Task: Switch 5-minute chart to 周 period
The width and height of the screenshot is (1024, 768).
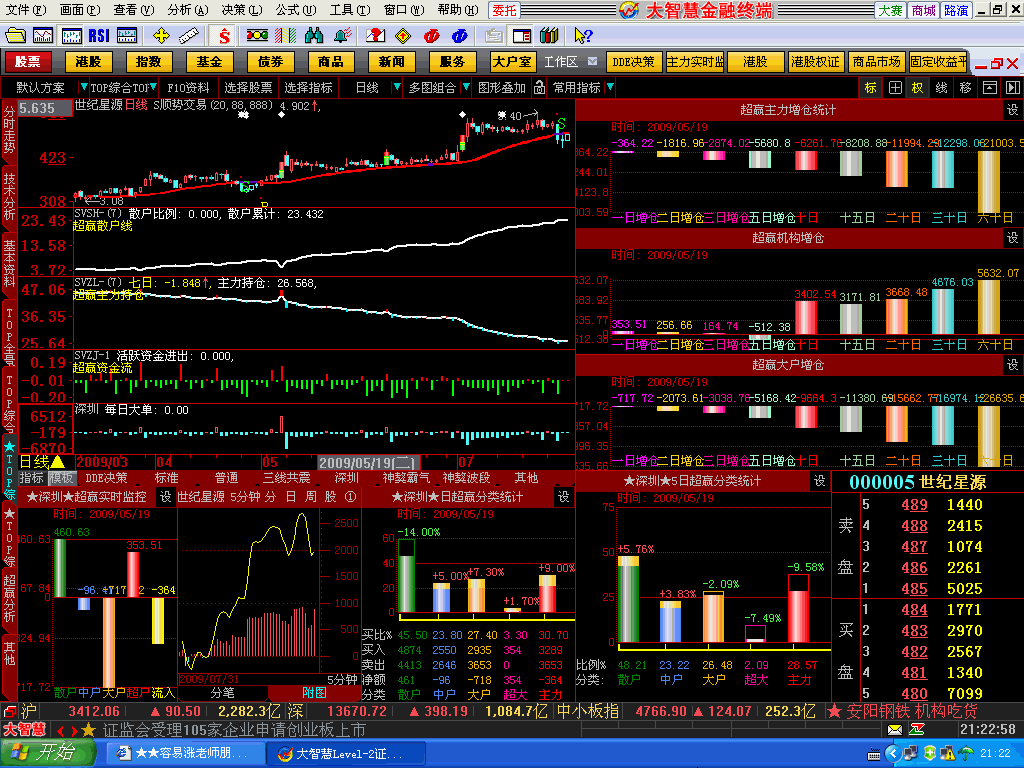Action: pyautogui.click(x=311, y=497)
